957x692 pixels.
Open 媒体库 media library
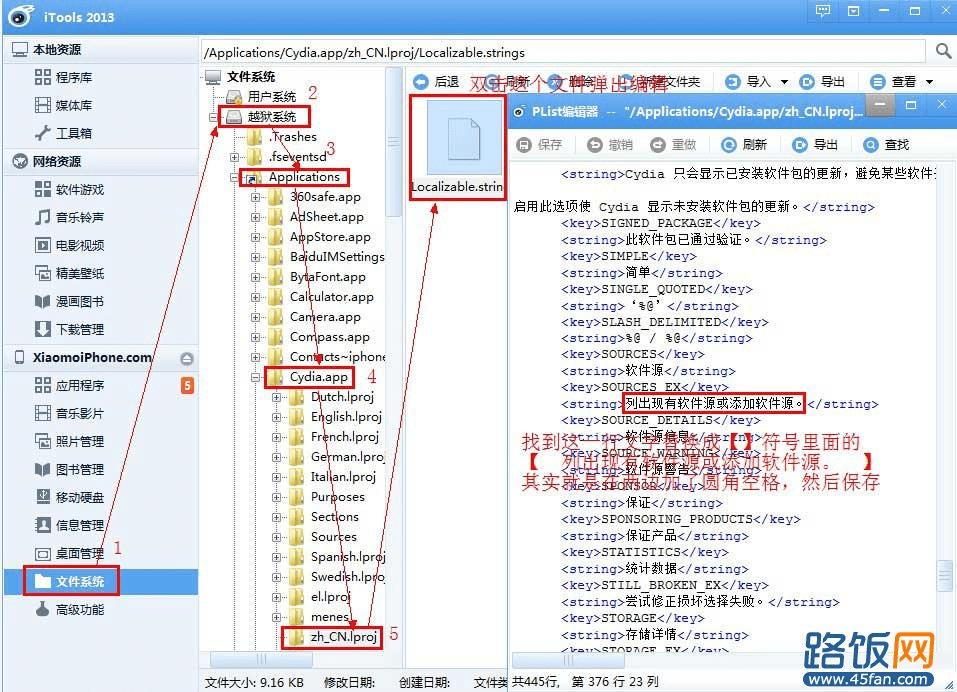tap(63, 105)
